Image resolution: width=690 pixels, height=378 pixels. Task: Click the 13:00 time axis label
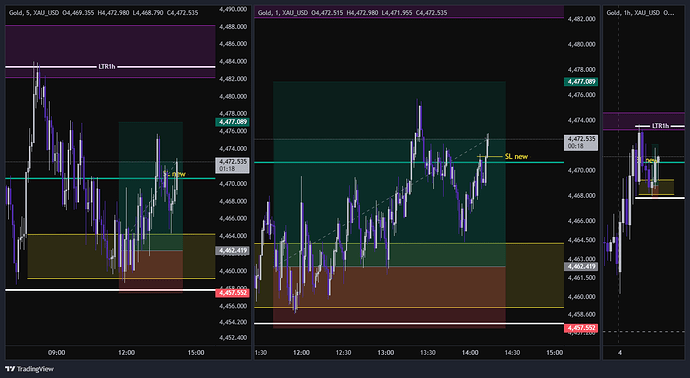385,352
